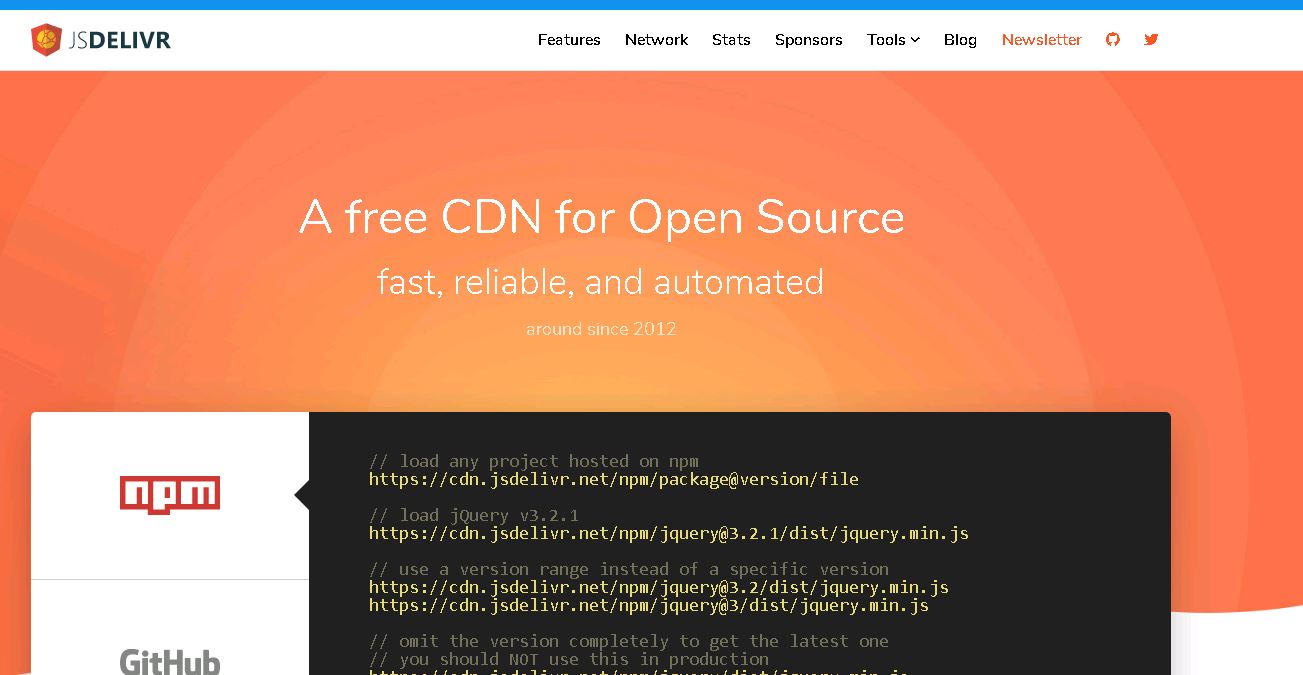
Task: Click the jquery@3.2.1 CDN URL
Action: (669, 533)
